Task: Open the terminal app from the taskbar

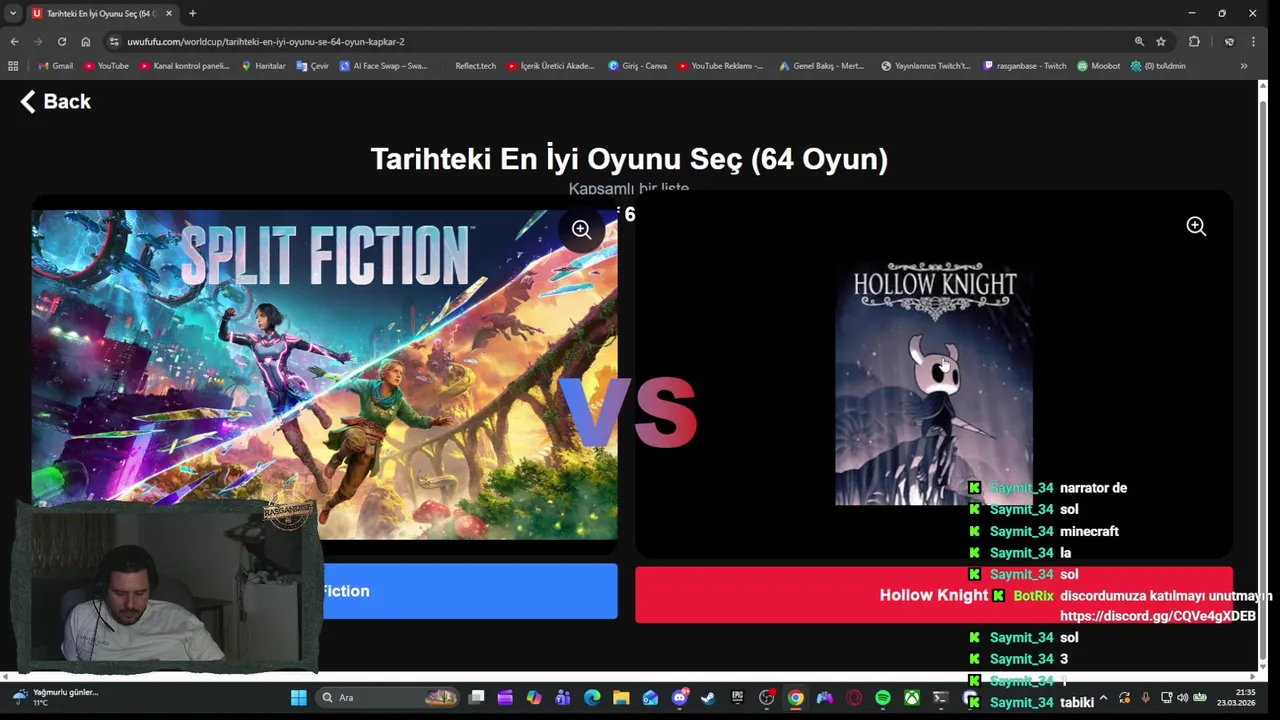Action: click(x=941, y=698)
